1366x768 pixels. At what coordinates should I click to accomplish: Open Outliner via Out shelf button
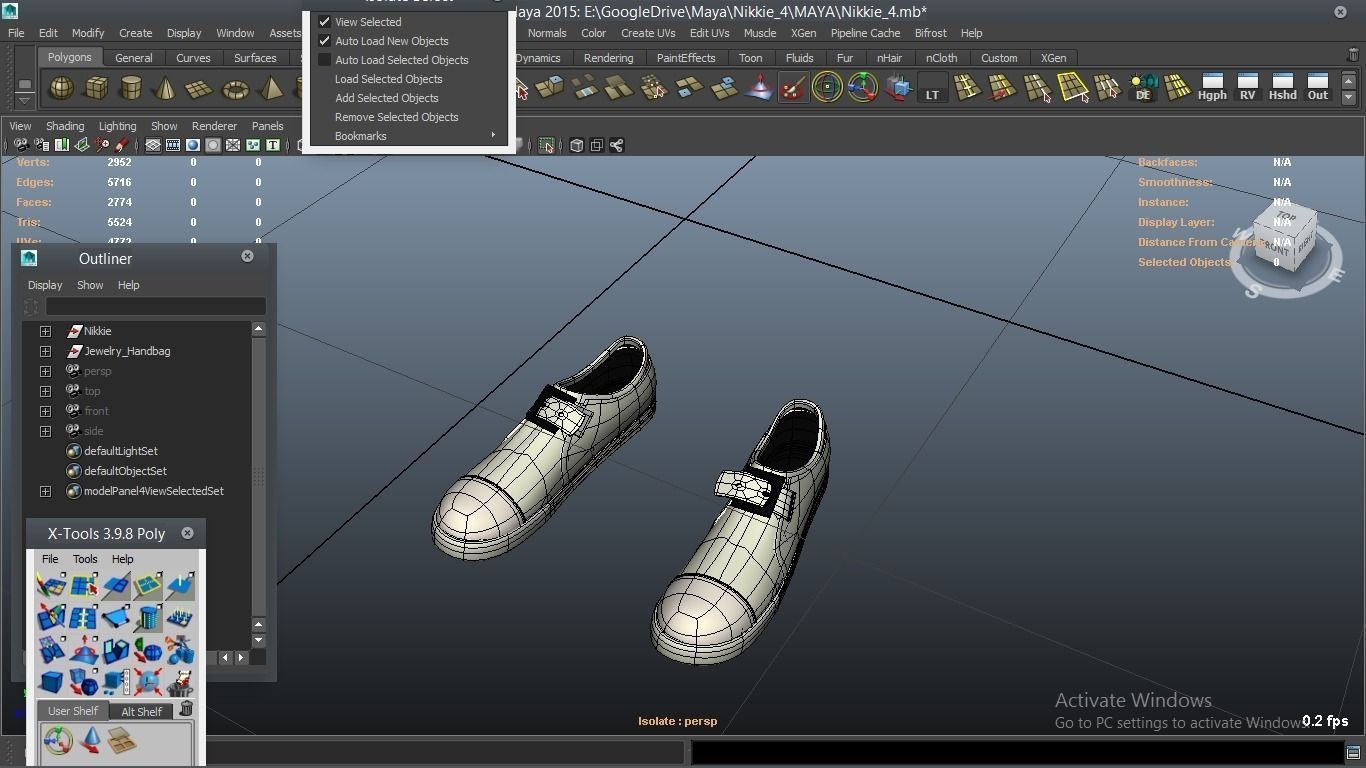(x=1318, y=88)
